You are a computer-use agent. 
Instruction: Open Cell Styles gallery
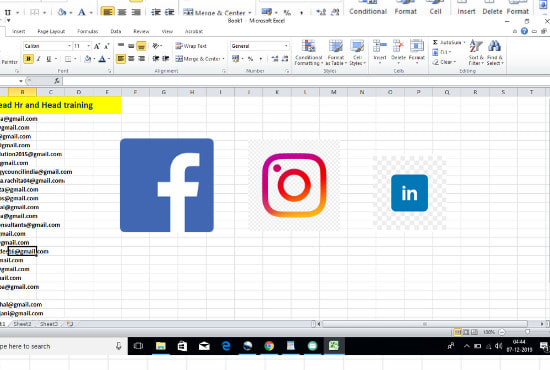click(x=357, y=53)
